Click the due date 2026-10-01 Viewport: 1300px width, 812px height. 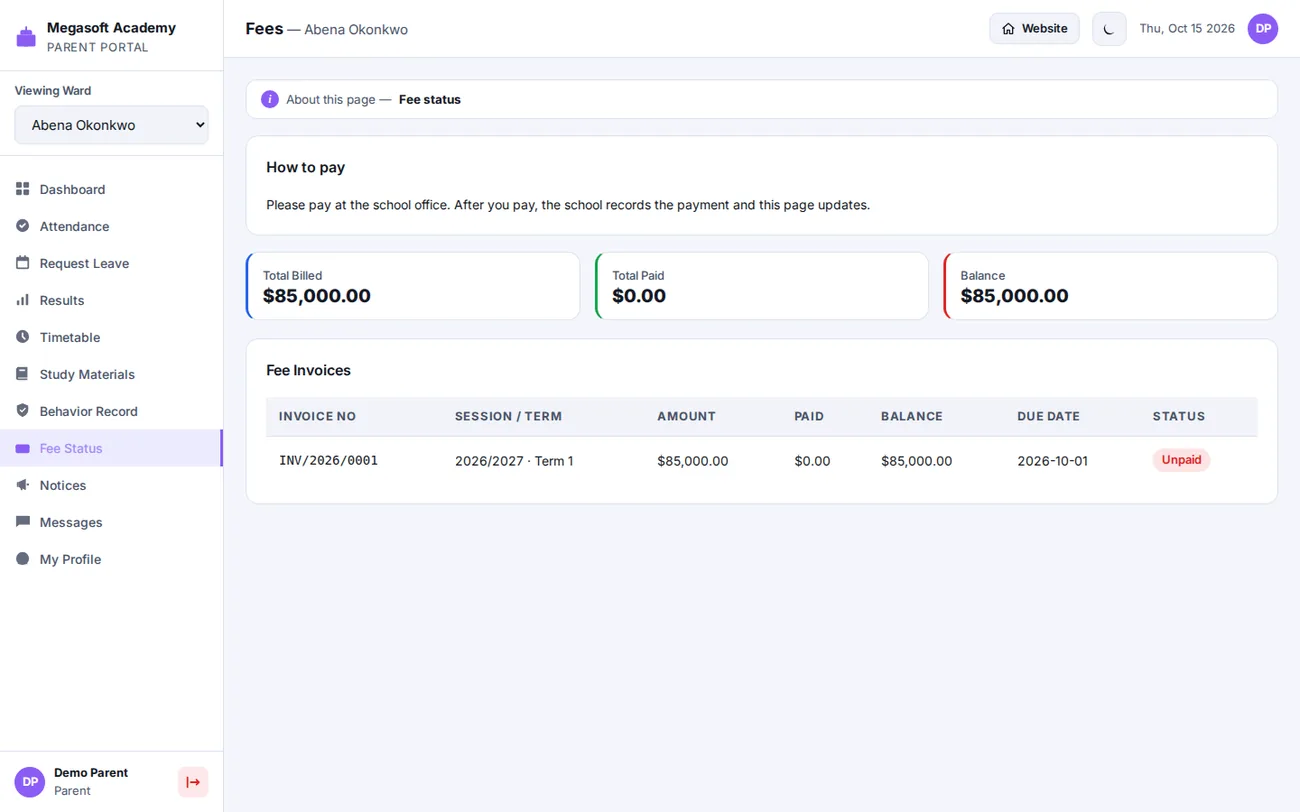(x=1052, y=461)
